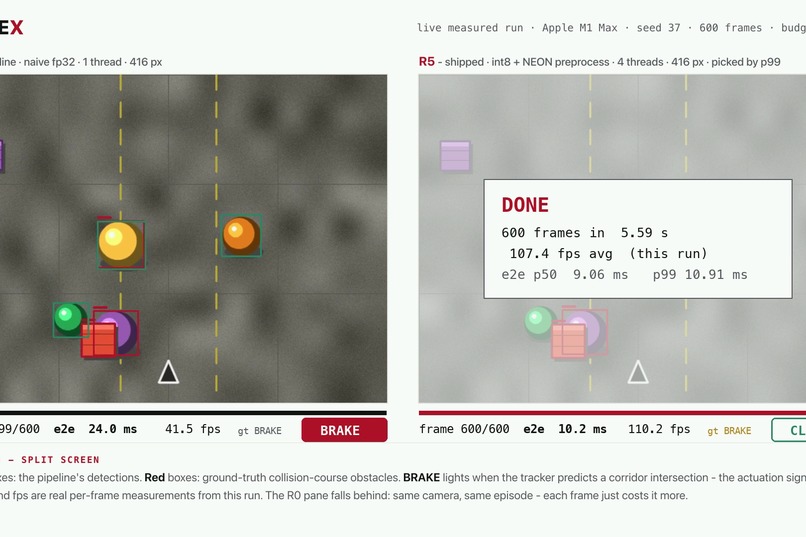806x537 pixels.
Task: Click the faded red crate in the right pane
Action: point(569,340)
